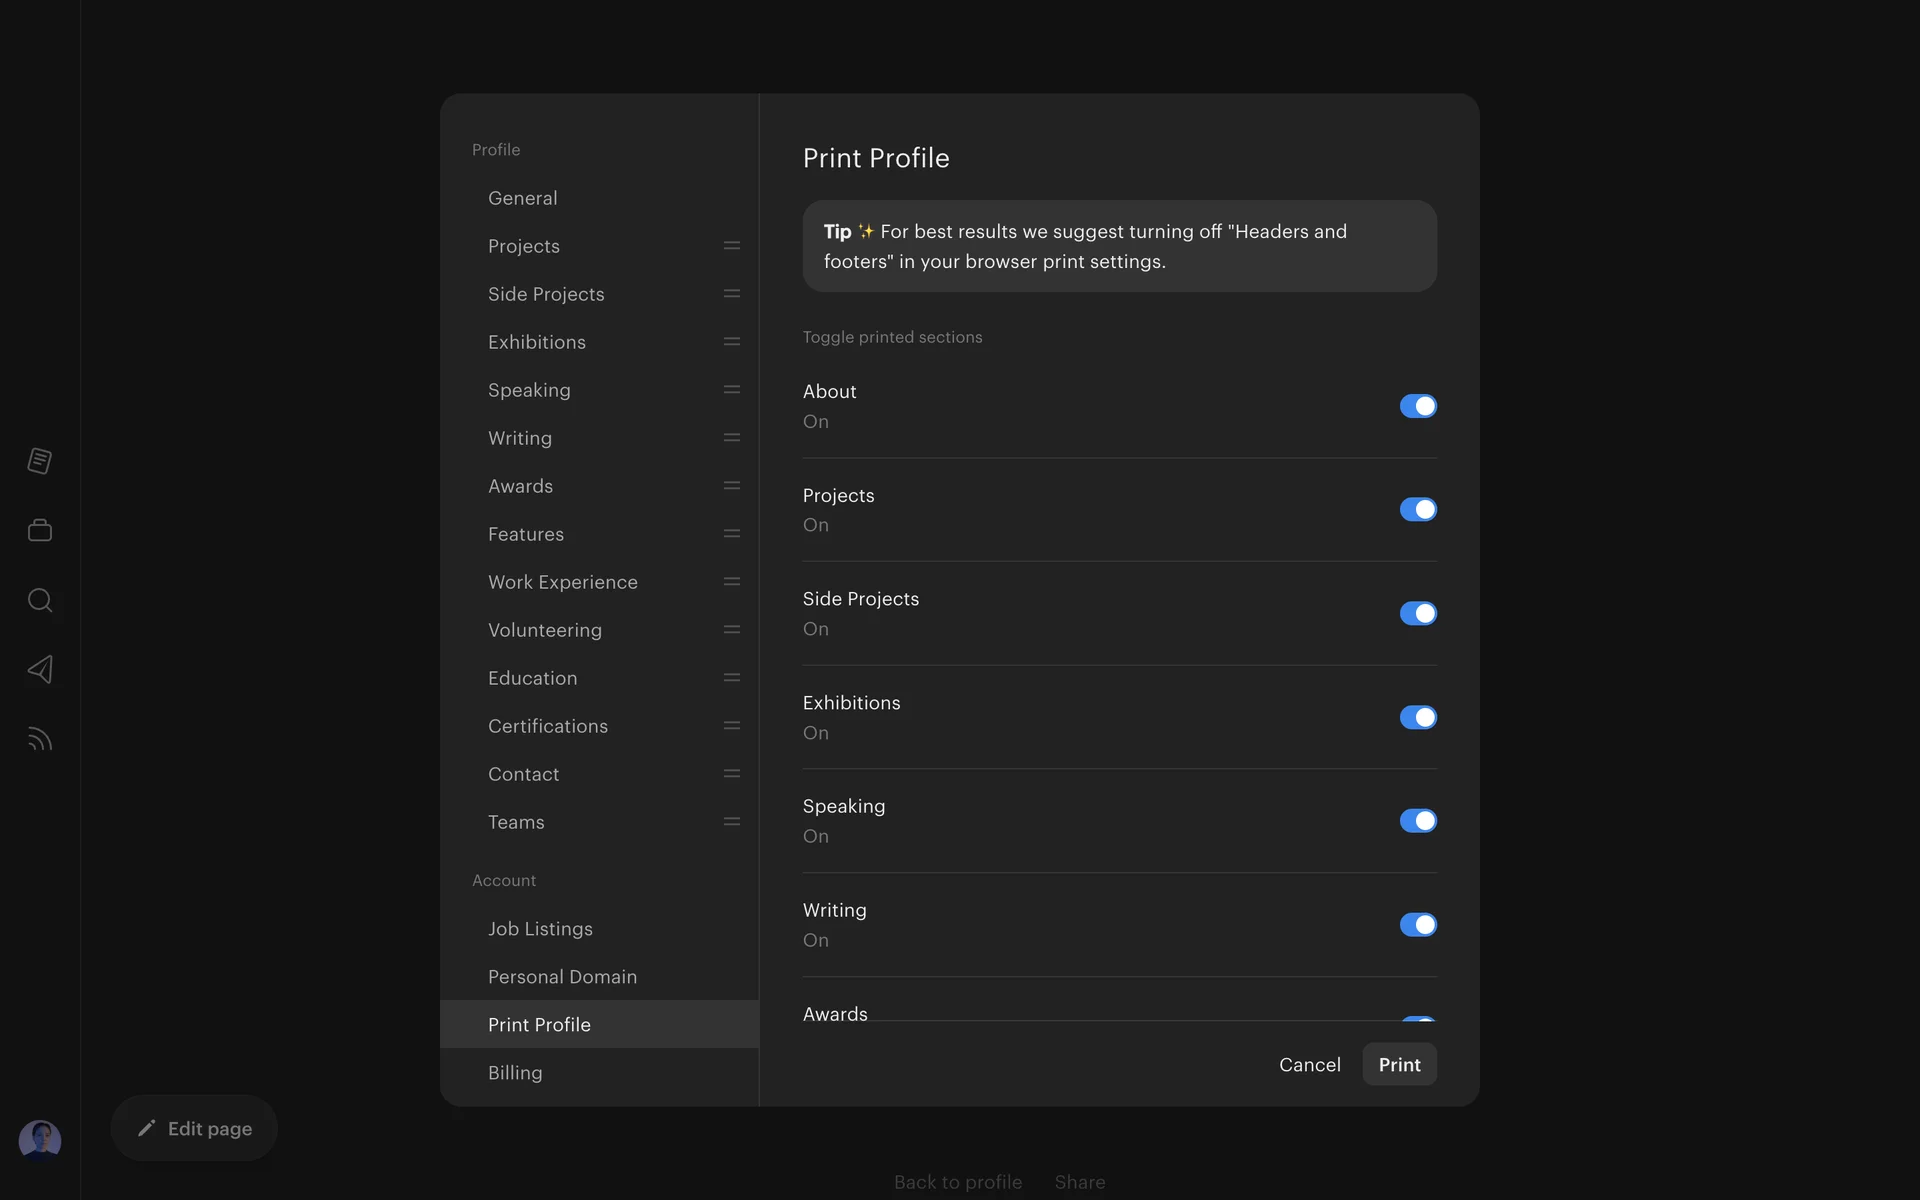Click the pencil Edit page button
This screenshot has height=1200, width=1920.
pos(194,1128)
